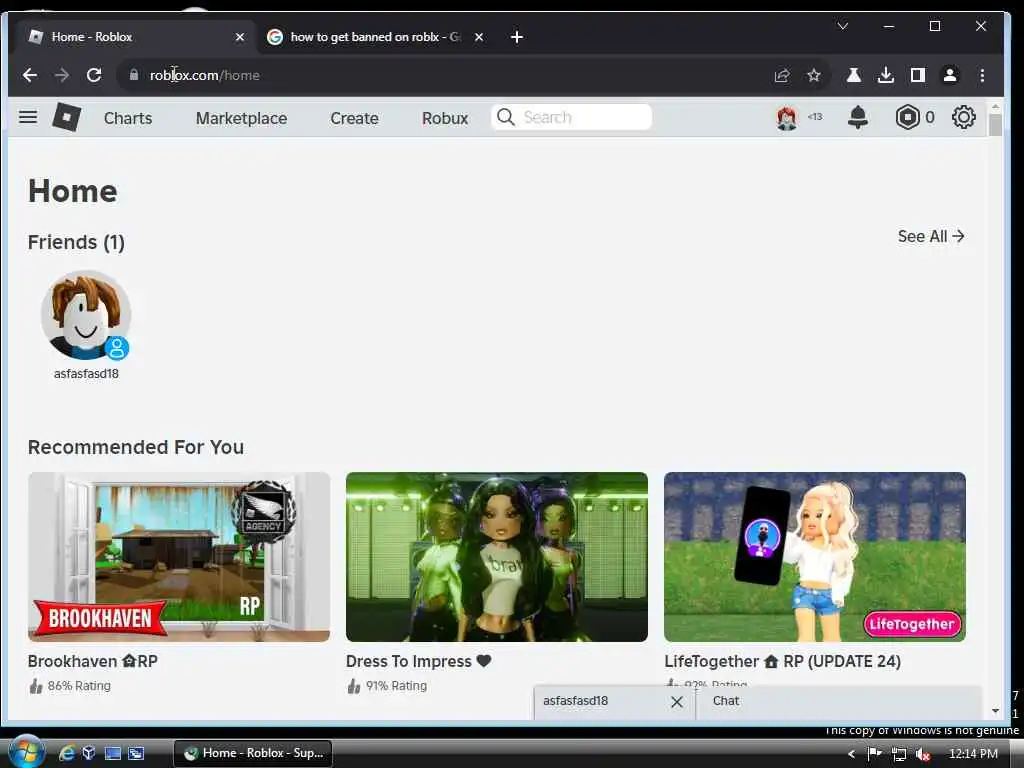Click the page vertical scrollbar thumb

(995, 125)
